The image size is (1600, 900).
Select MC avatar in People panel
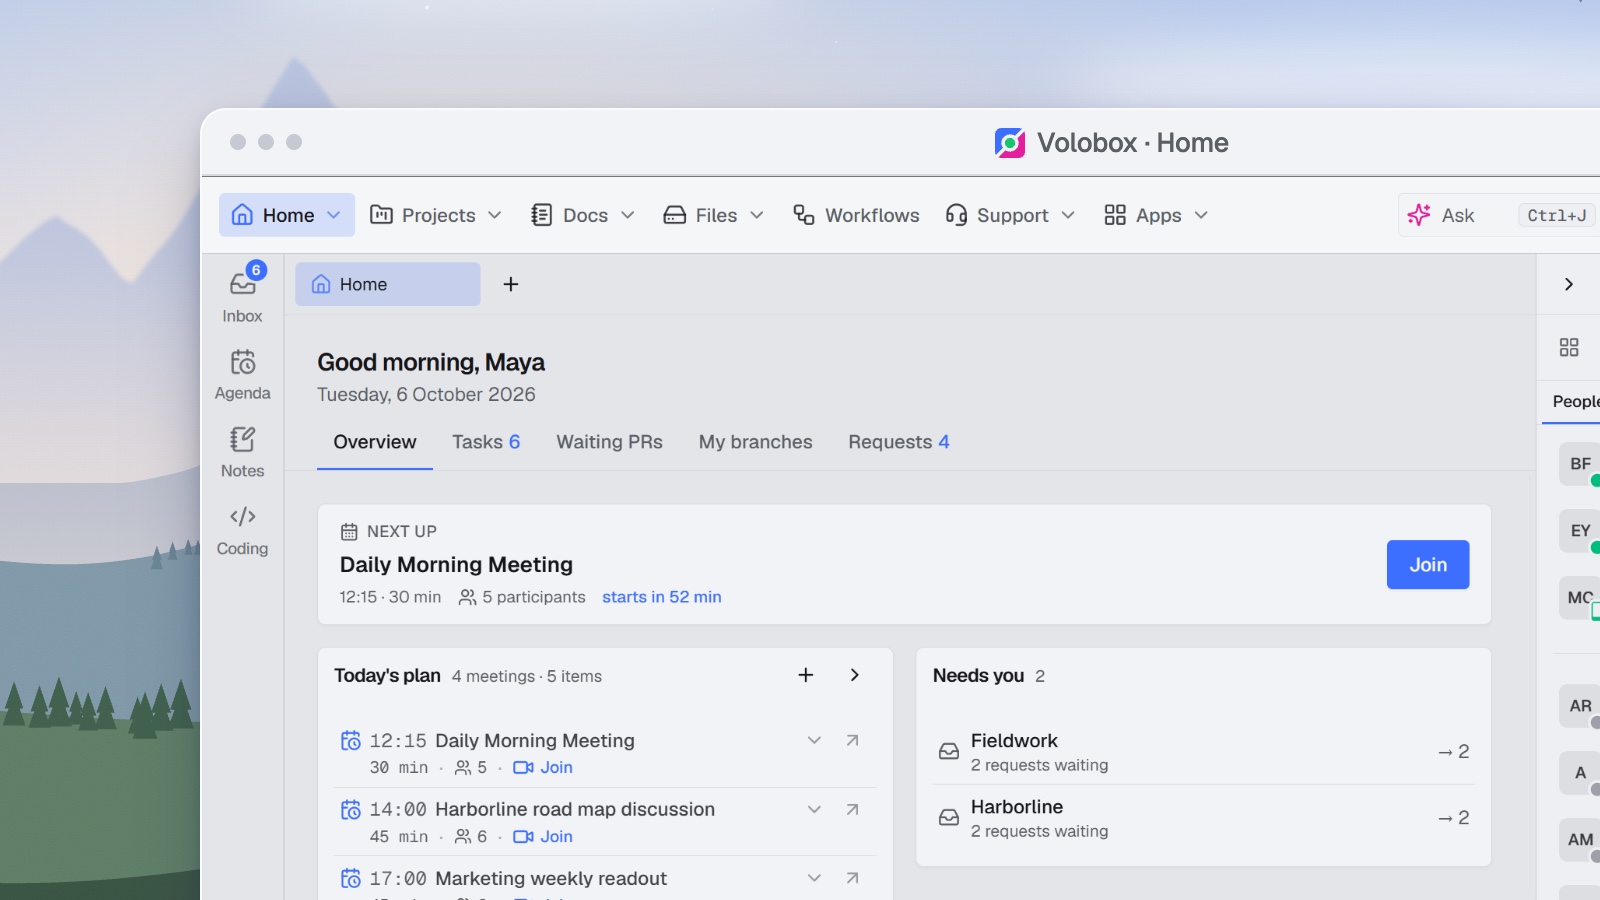coord(1580,598)
